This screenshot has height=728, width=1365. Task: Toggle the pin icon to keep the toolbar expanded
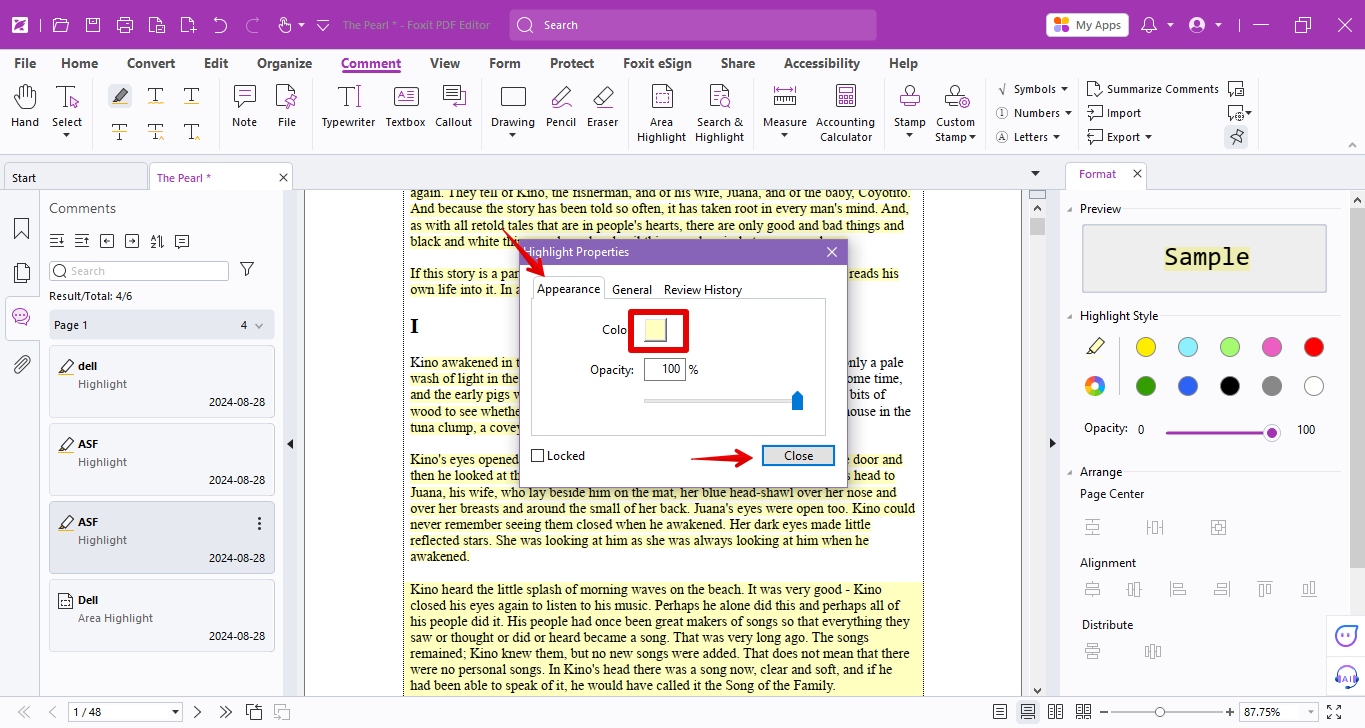click(x=1236, y=137)
